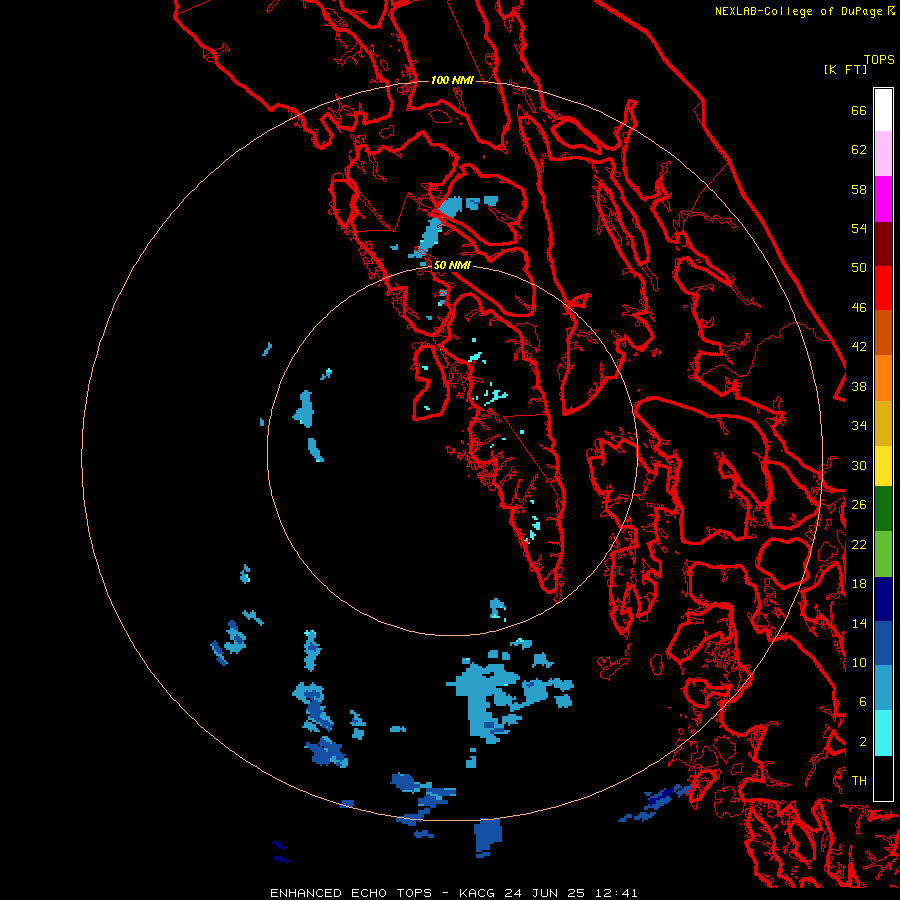
Task: Click the Enhanced Echo Tops KACG caption
Action: pos(453,893)
